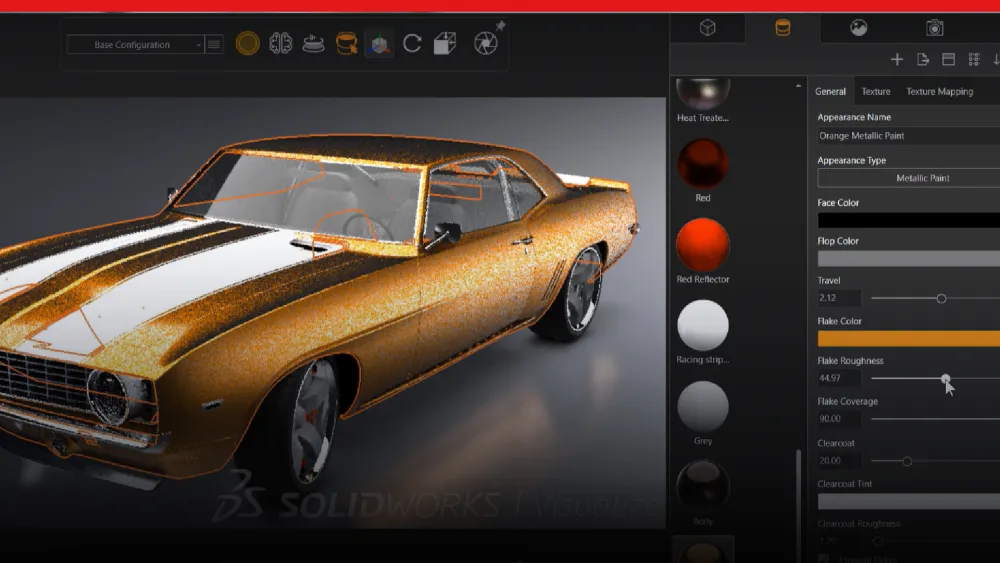Click the Flake Roughness slider handle

coord(945,378)
